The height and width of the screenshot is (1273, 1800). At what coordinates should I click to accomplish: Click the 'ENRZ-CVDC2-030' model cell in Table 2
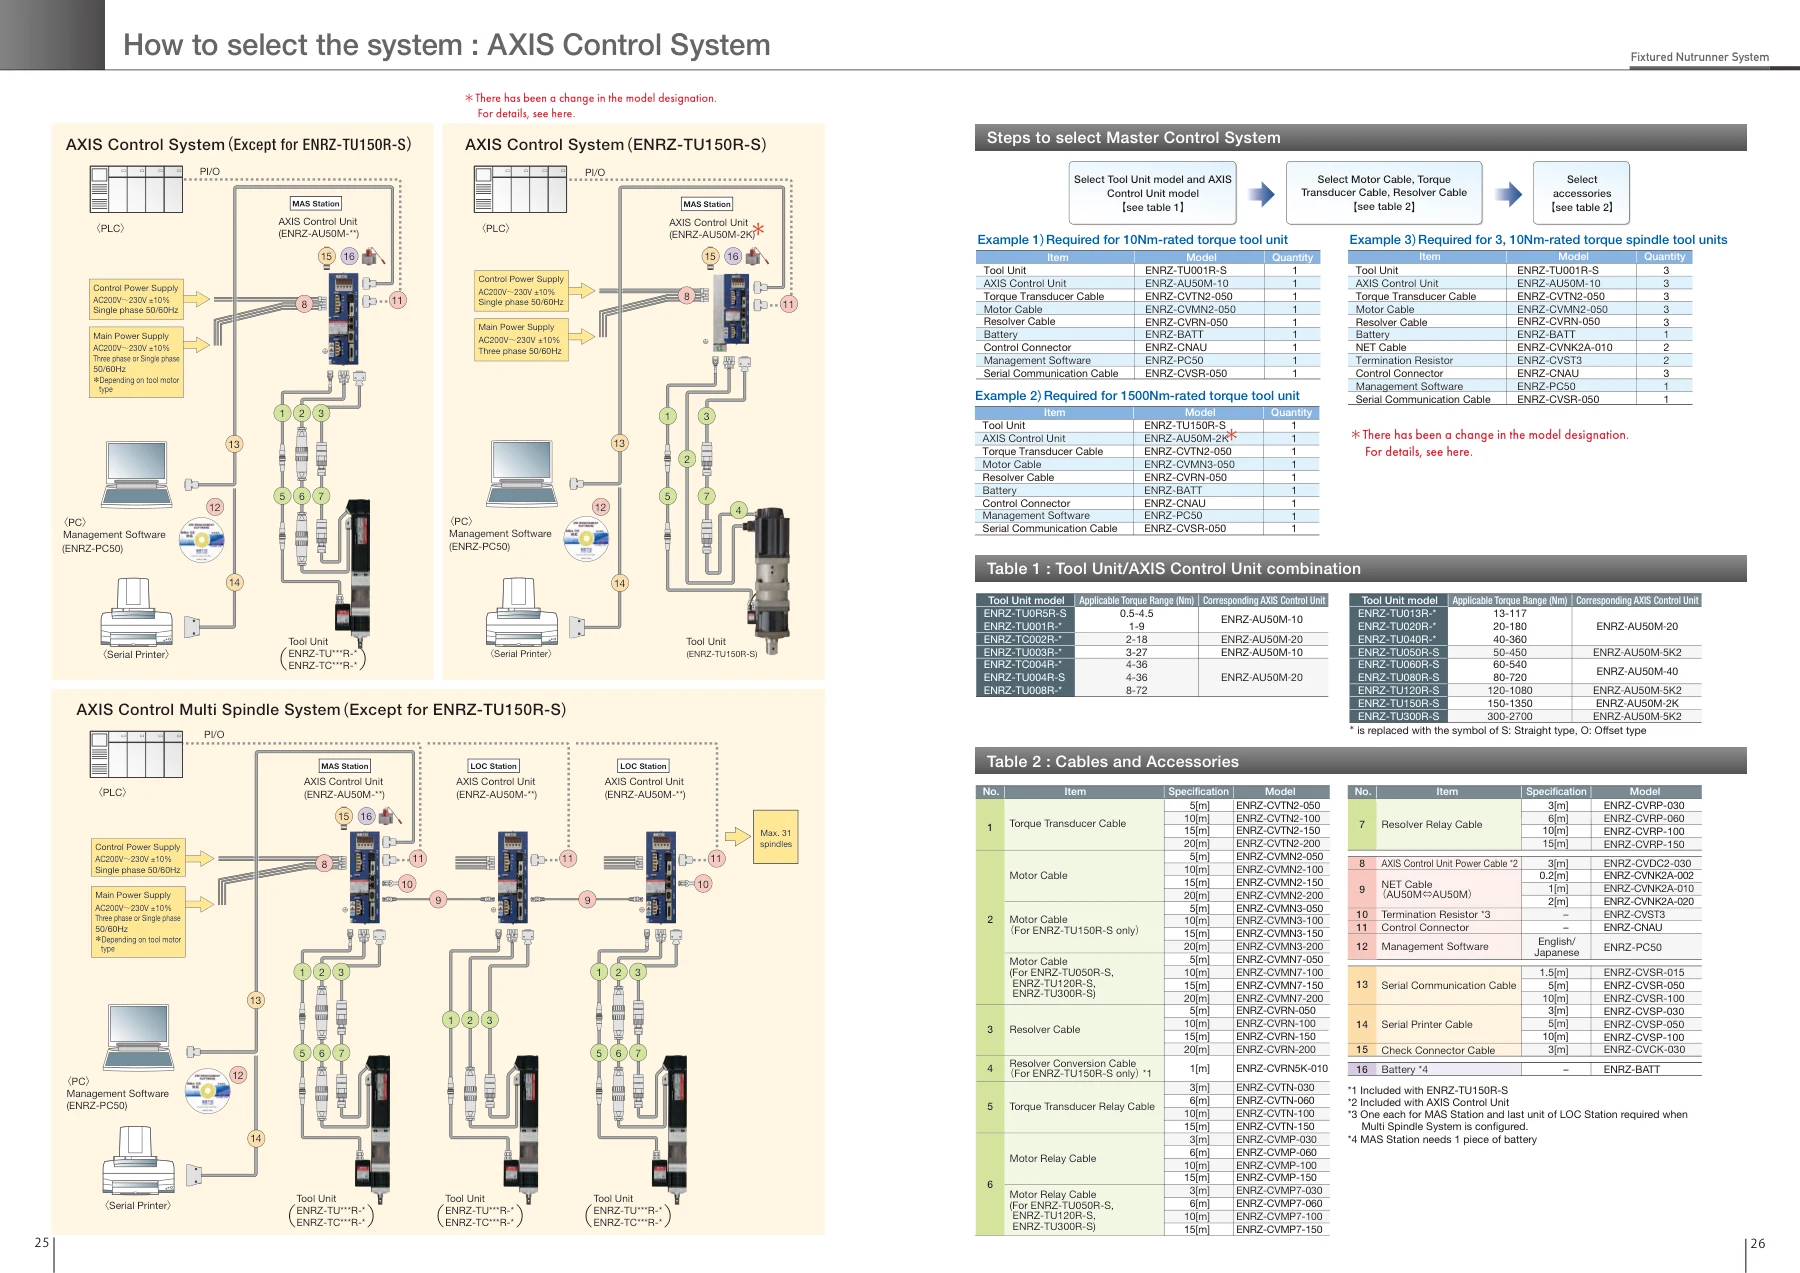(x=1647, y=863)
